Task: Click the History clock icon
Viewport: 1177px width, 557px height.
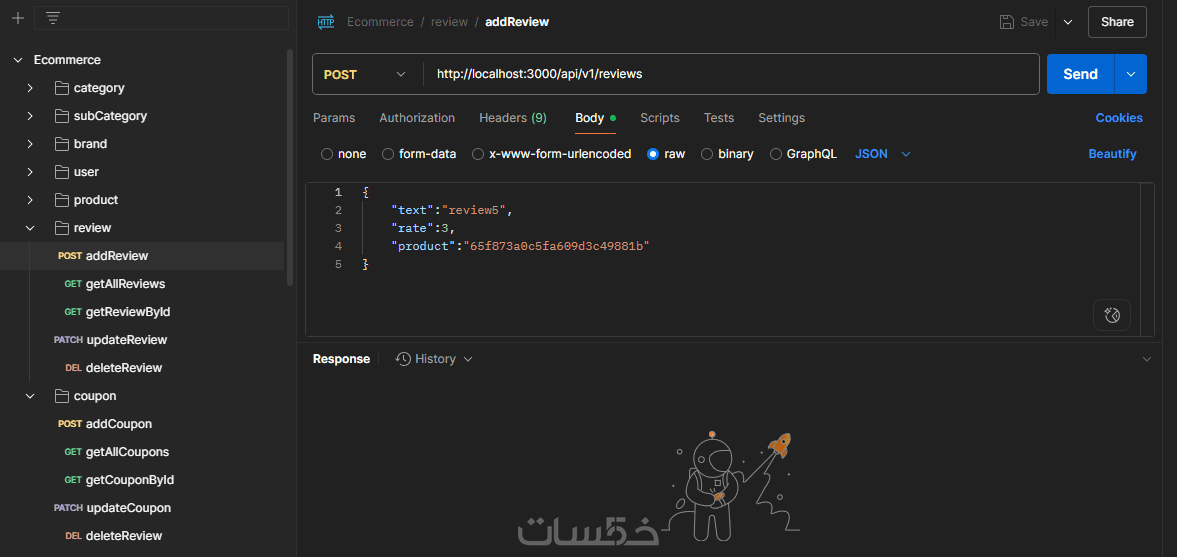Action: point(404,359)
